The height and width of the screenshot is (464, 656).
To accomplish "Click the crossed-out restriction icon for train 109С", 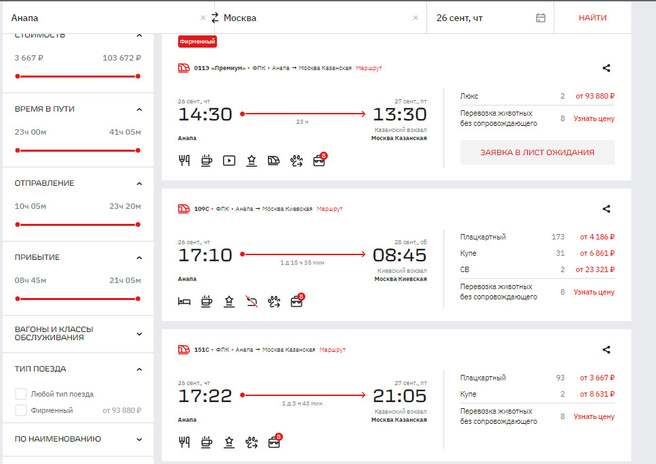I will click(x=251, y=301).
